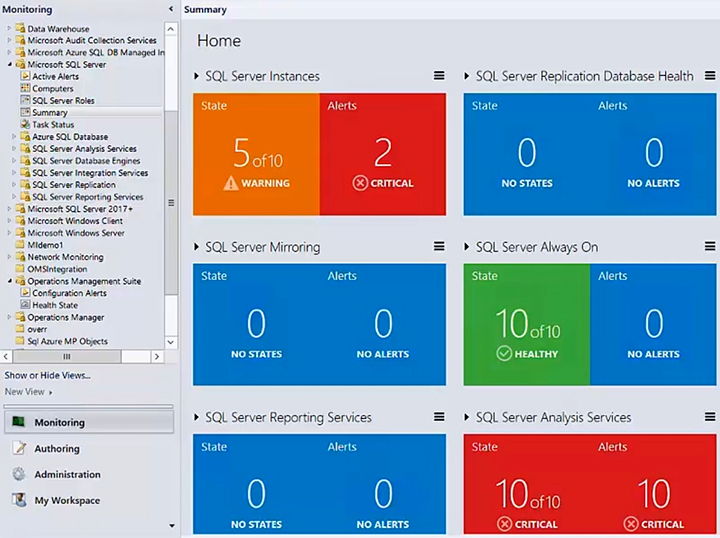Image resolution: width=720 pixels, height=538 pixels.
Task: Open the navigation buttons overflow arrow
Action: [x=172, y=526]
